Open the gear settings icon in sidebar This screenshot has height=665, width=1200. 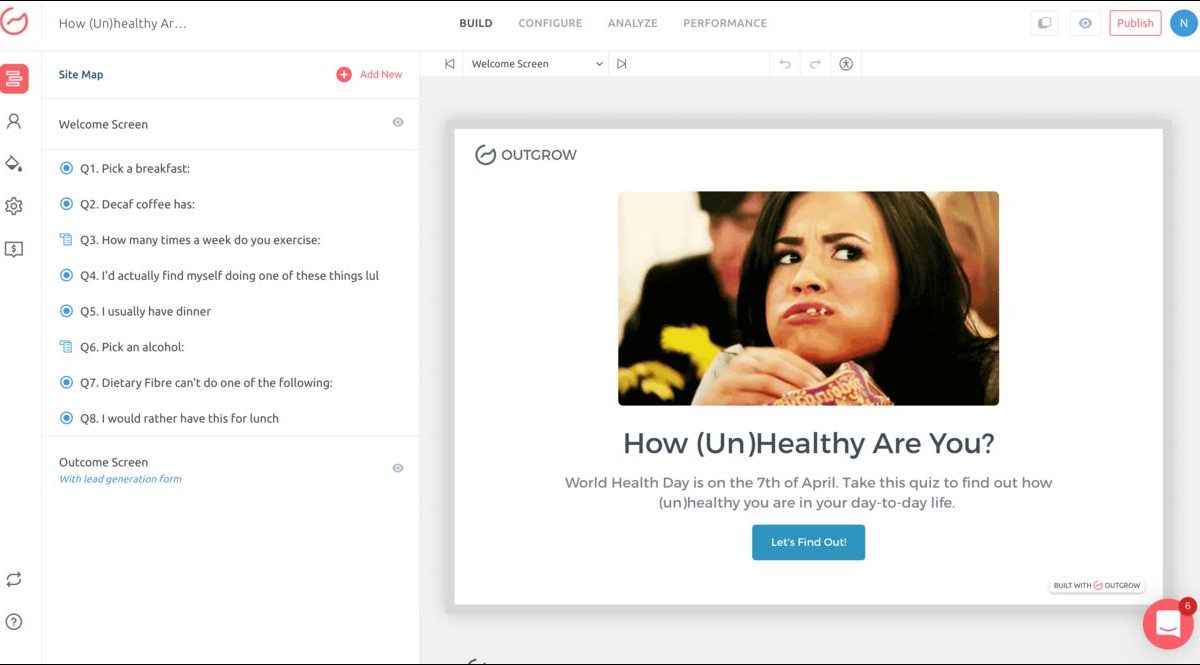click(x=14, y=206)
